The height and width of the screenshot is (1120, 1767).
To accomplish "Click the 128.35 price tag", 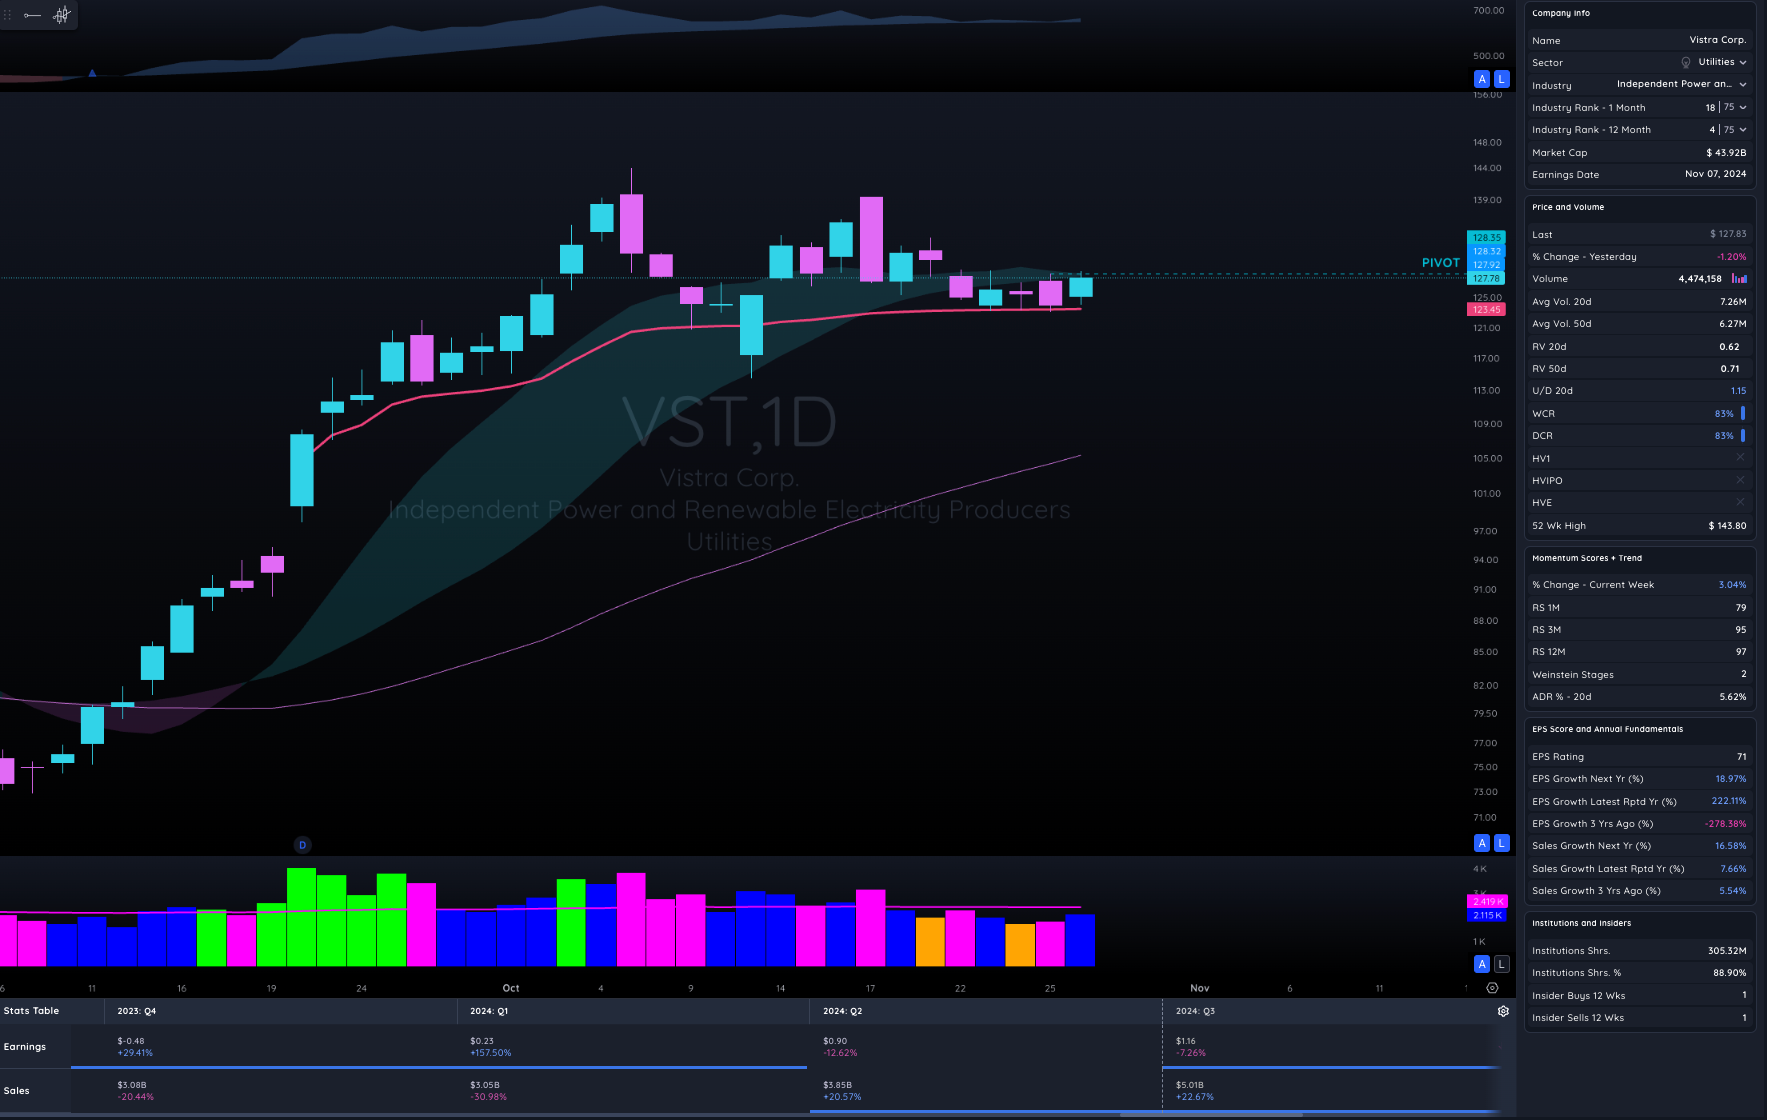I will (1486, 238).
